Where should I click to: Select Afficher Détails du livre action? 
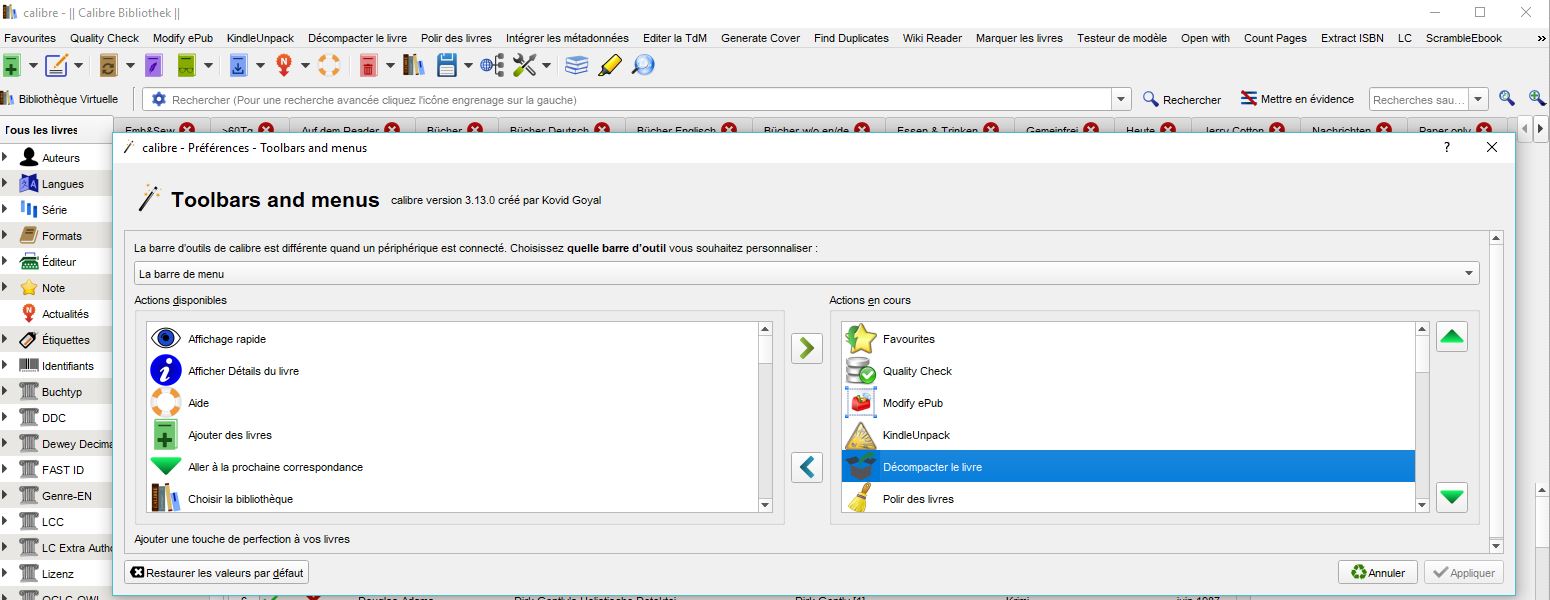tap(453, 371)
